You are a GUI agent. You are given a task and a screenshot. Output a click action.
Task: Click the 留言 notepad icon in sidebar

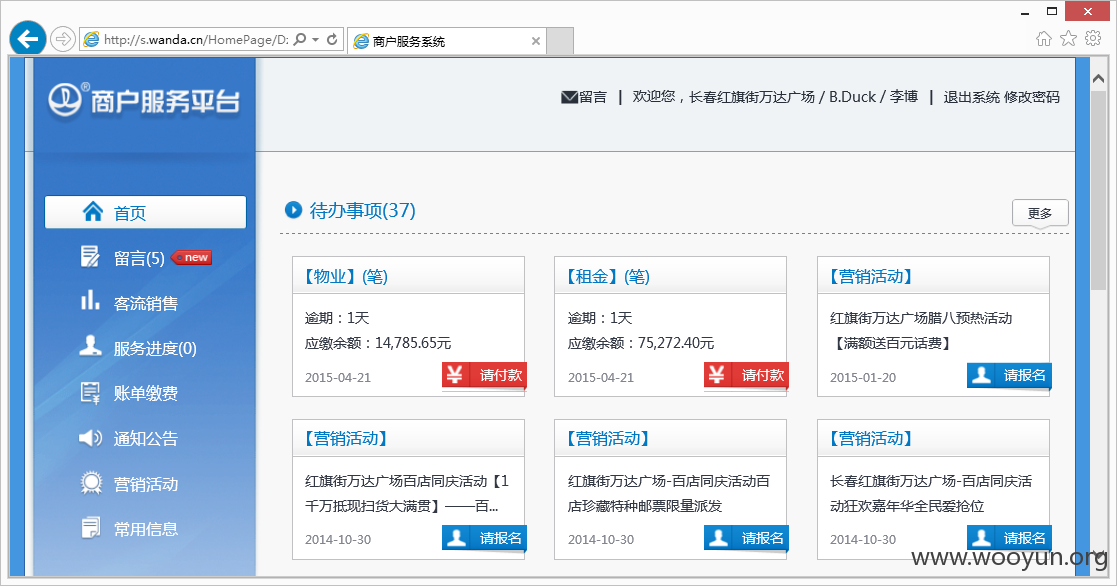(90, 256)
